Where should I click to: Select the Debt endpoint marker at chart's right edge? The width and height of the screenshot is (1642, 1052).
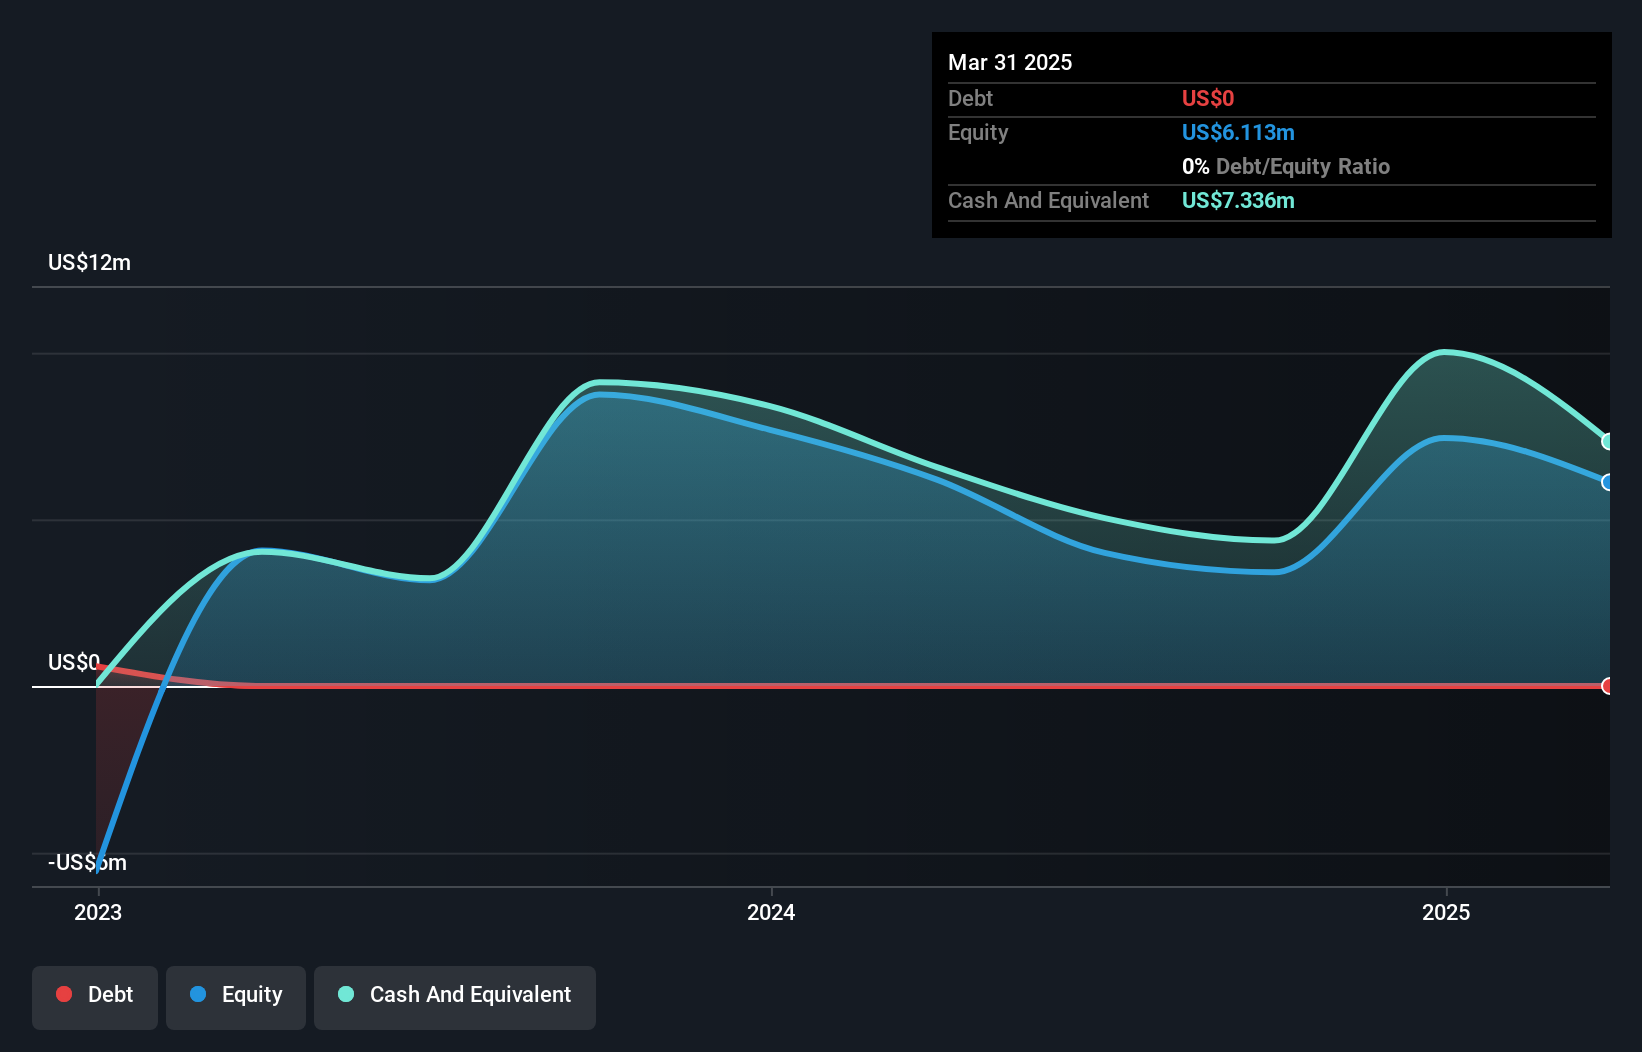point(1608,686)
